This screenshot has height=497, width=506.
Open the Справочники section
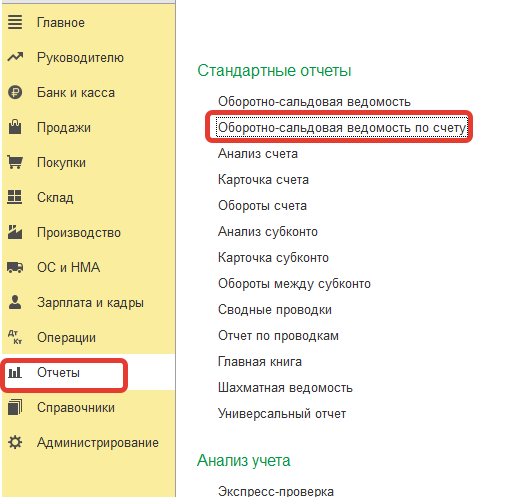pyautogui.click(x=76, y=407)
